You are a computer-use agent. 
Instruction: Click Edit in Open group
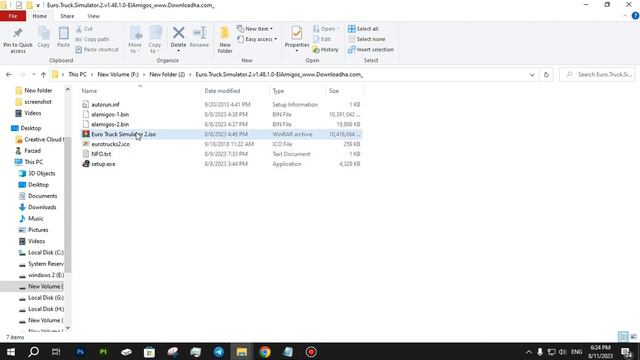click(x=322, y=39)
